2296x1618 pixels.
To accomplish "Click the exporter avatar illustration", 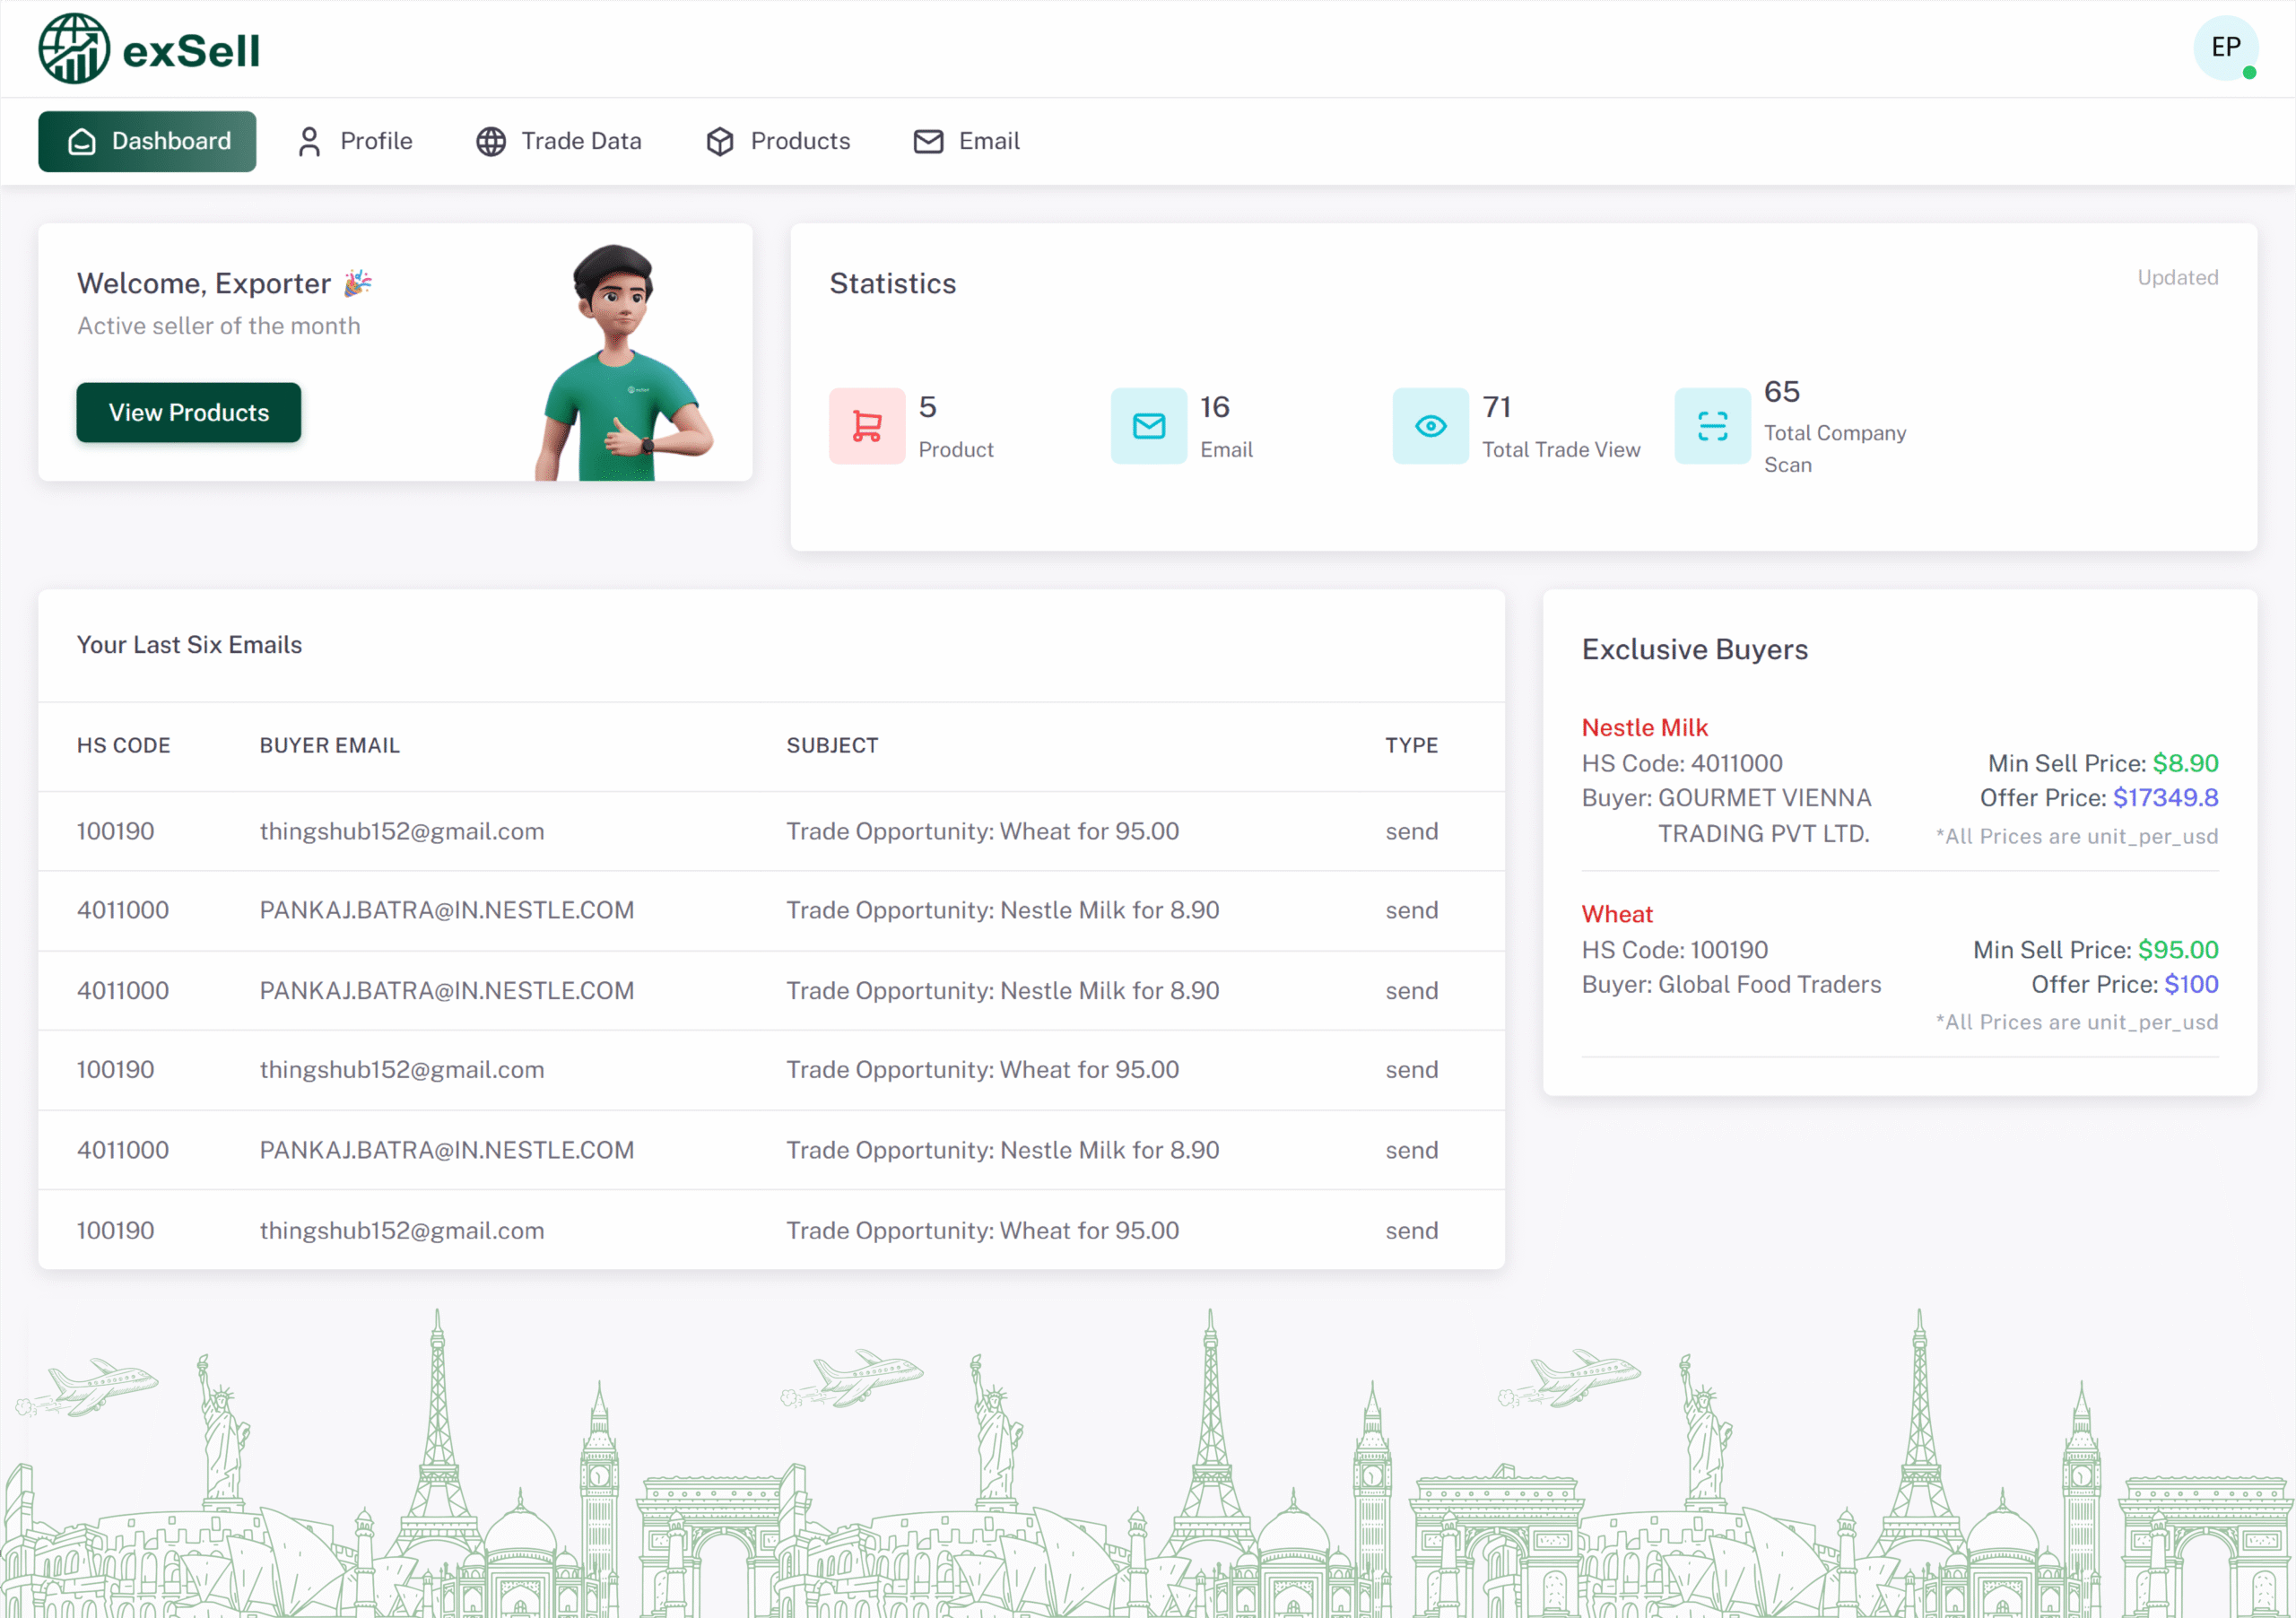I will (x=620, y=362).
